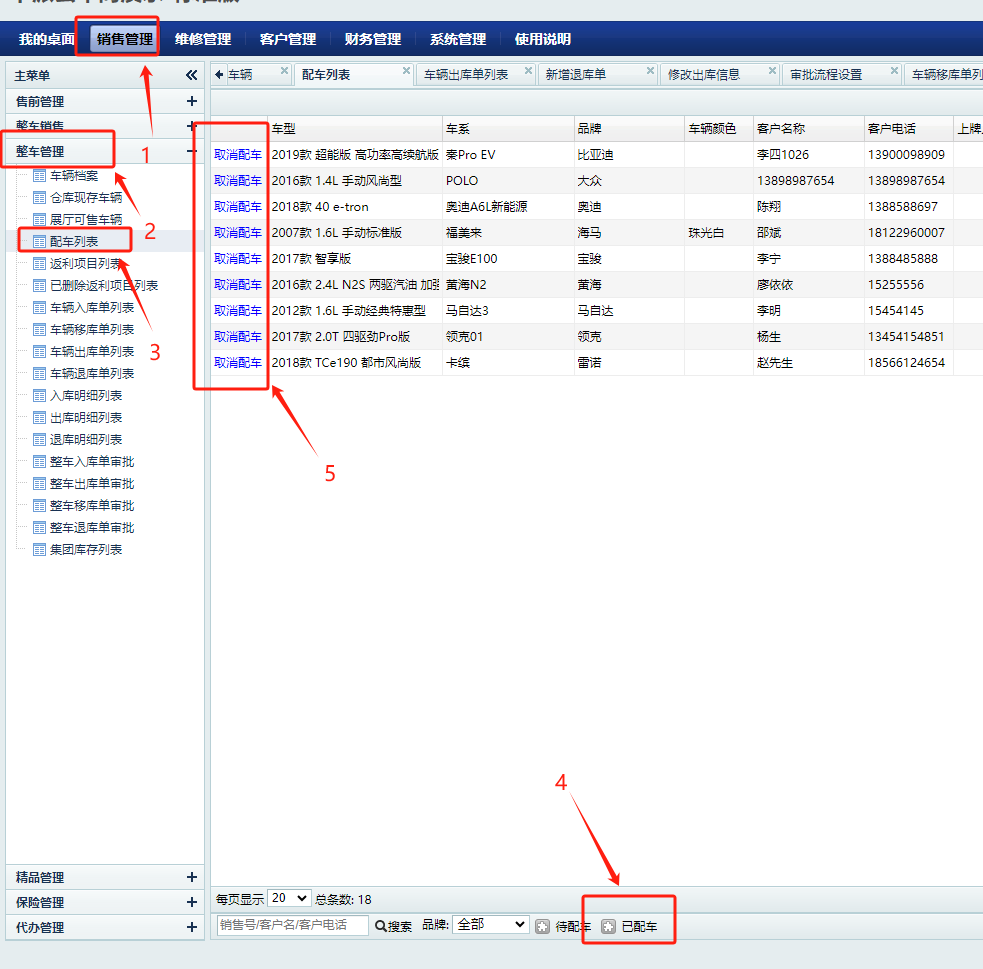Close the 配车列表 tab
The height and width of the screenshot is (969, 983).
coord(406,71)
